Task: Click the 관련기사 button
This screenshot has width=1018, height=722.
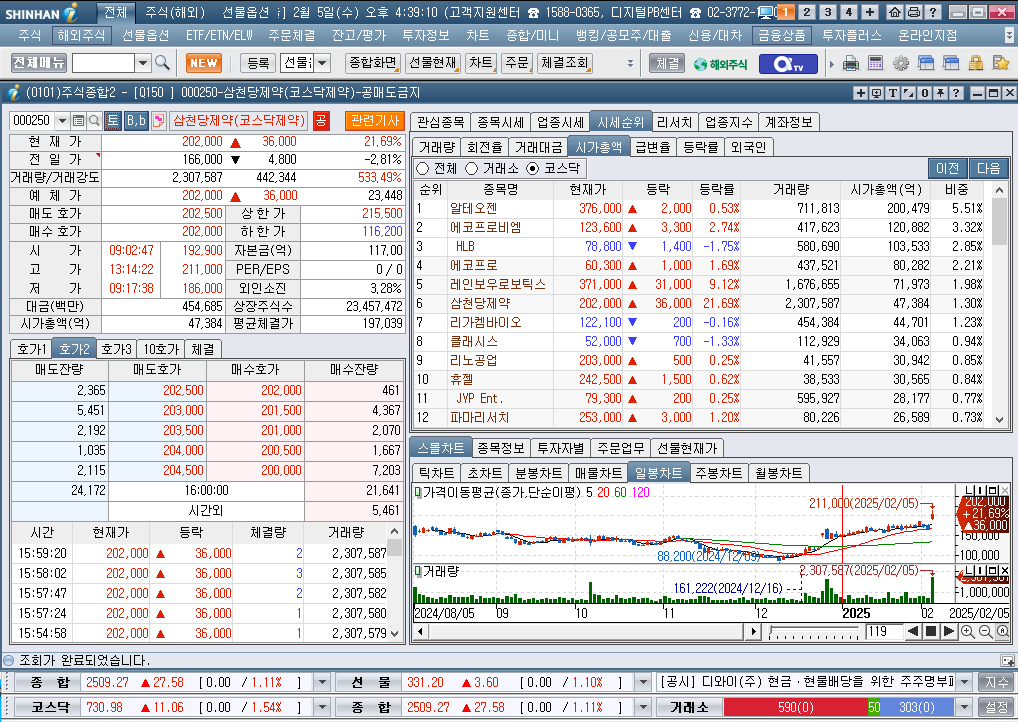Action: [x=375, y=120]
